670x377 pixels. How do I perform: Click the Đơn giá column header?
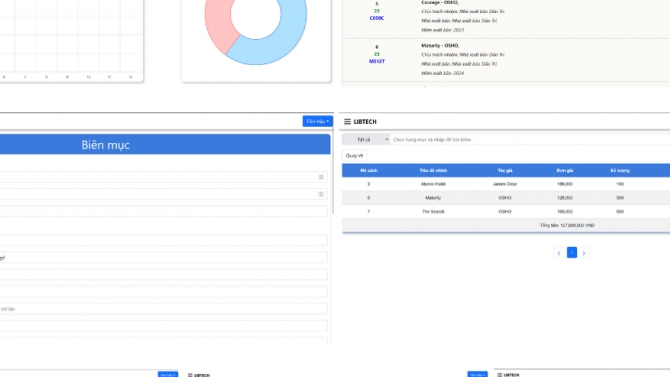pos(565,171)
